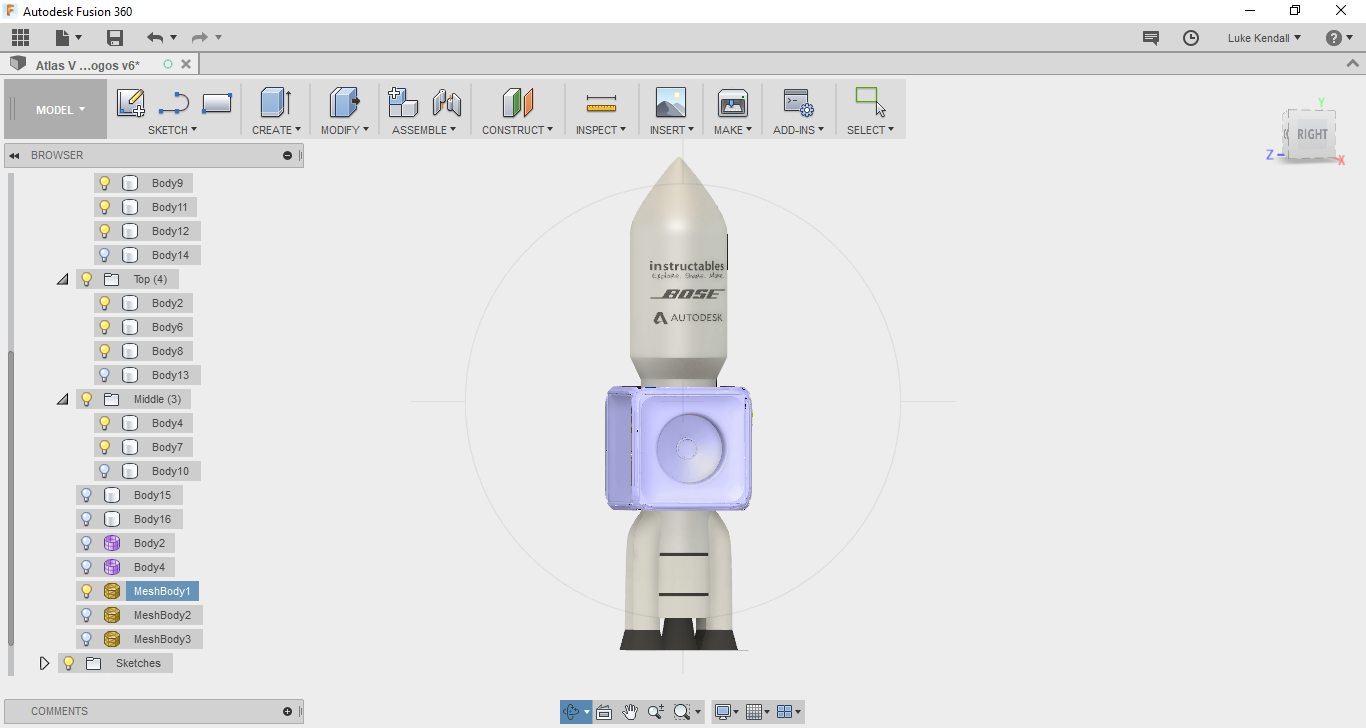Click the Save disk icon
The height and width of the screenshot is (728, 1366).
pyautogui.click(x=115, y=38)
